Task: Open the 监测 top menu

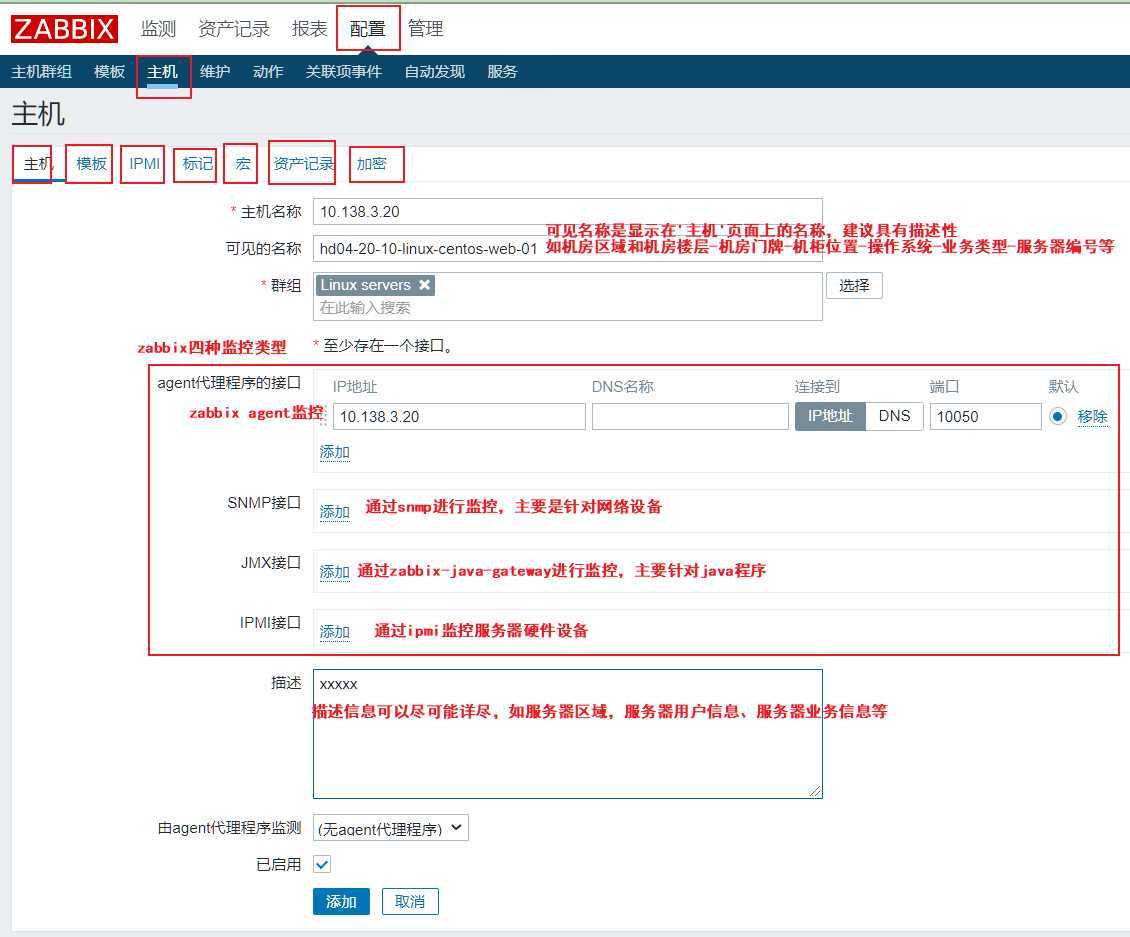Action: coord(158,29)
